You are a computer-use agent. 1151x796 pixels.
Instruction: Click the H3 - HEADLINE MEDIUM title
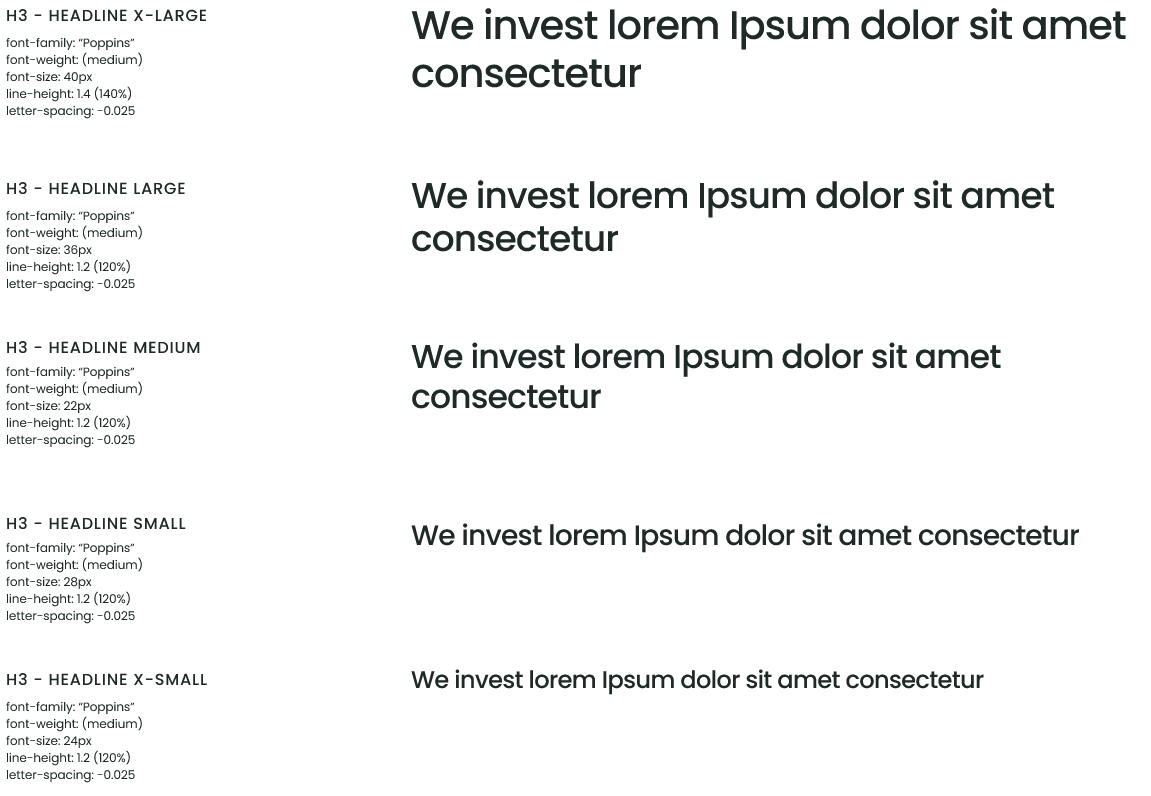104,347
